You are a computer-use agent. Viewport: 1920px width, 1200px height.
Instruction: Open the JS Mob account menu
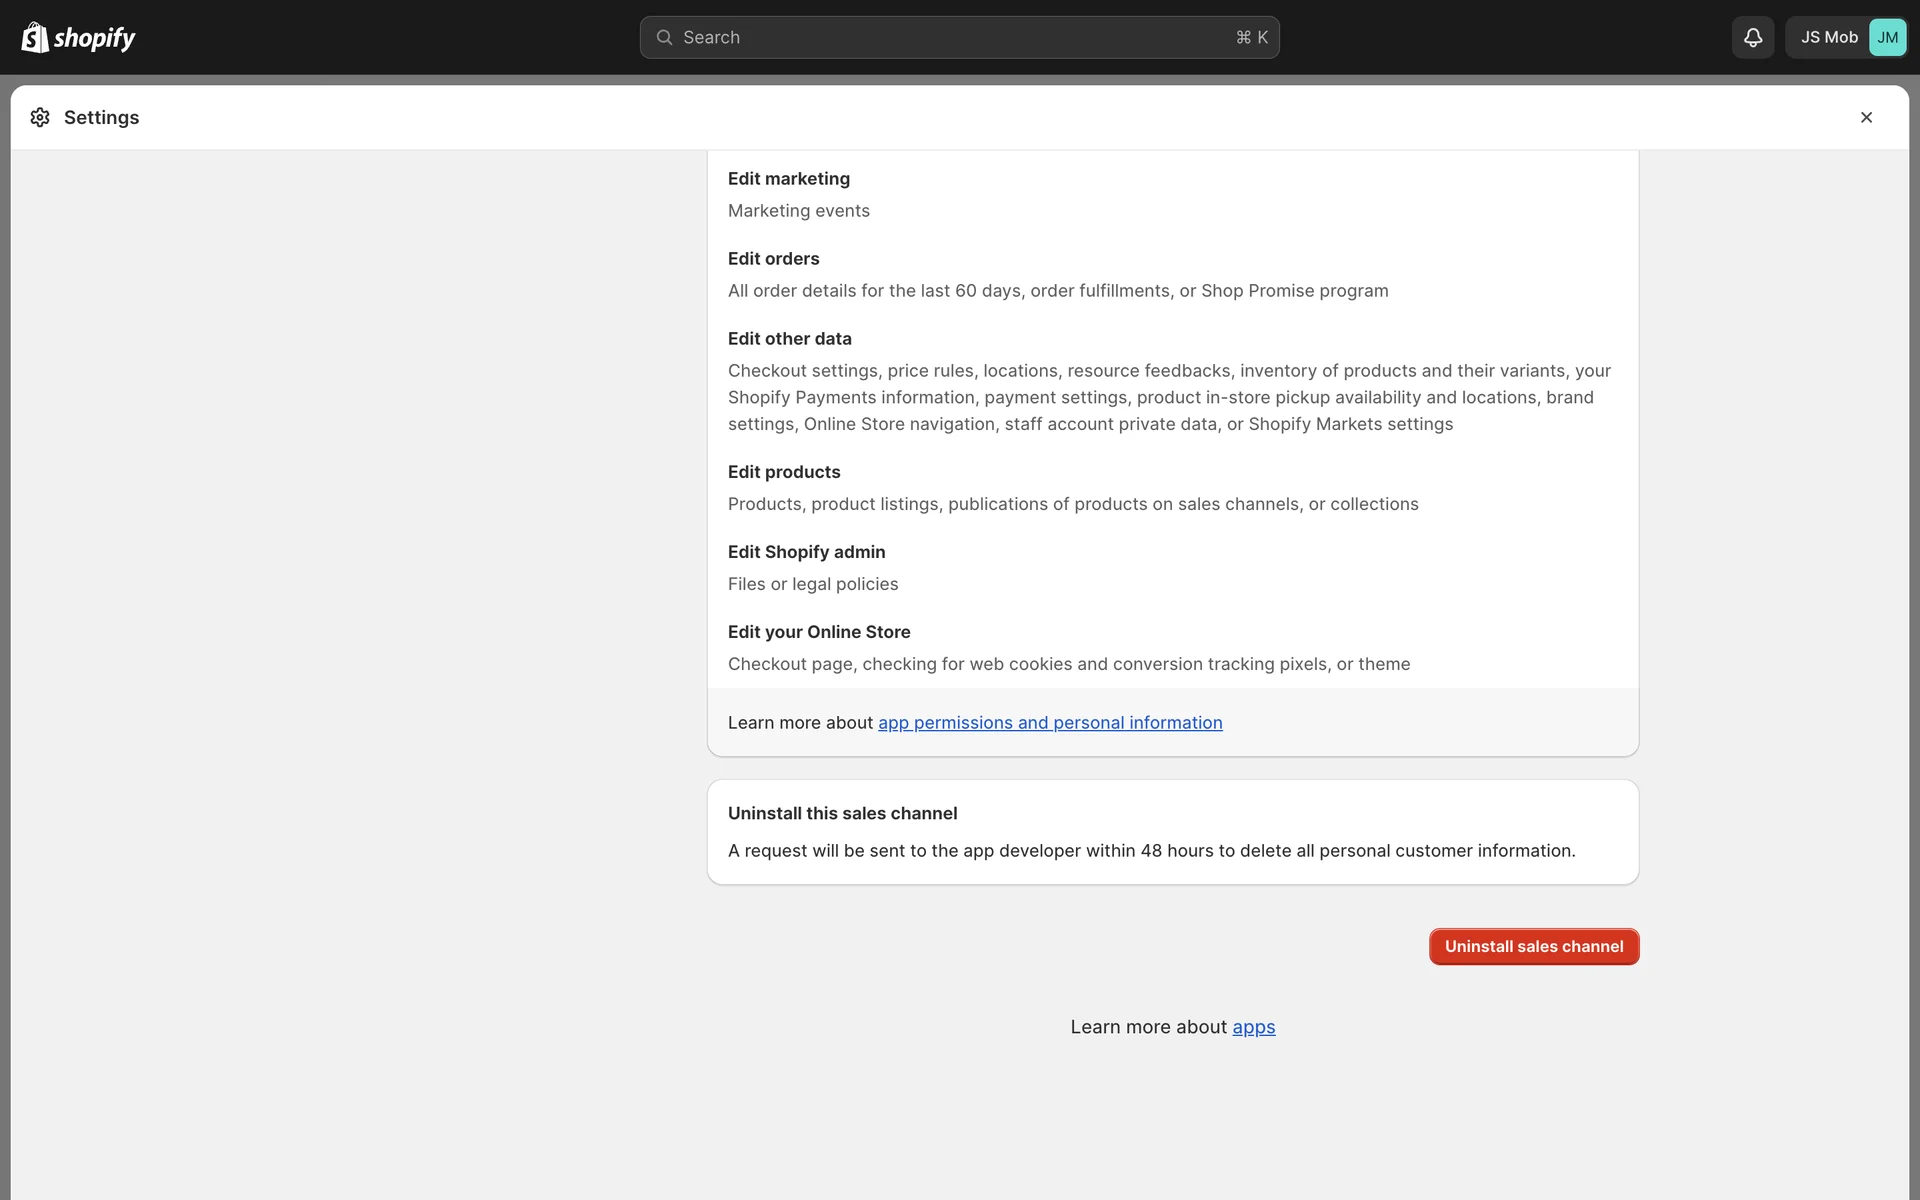(1828, 37)
